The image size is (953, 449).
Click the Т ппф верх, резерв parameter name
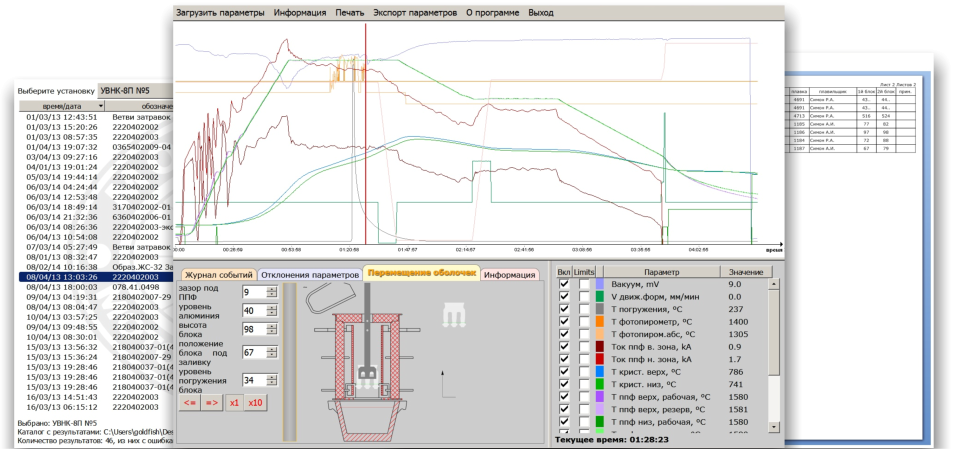pyautogui.click(x=658, y=410)
